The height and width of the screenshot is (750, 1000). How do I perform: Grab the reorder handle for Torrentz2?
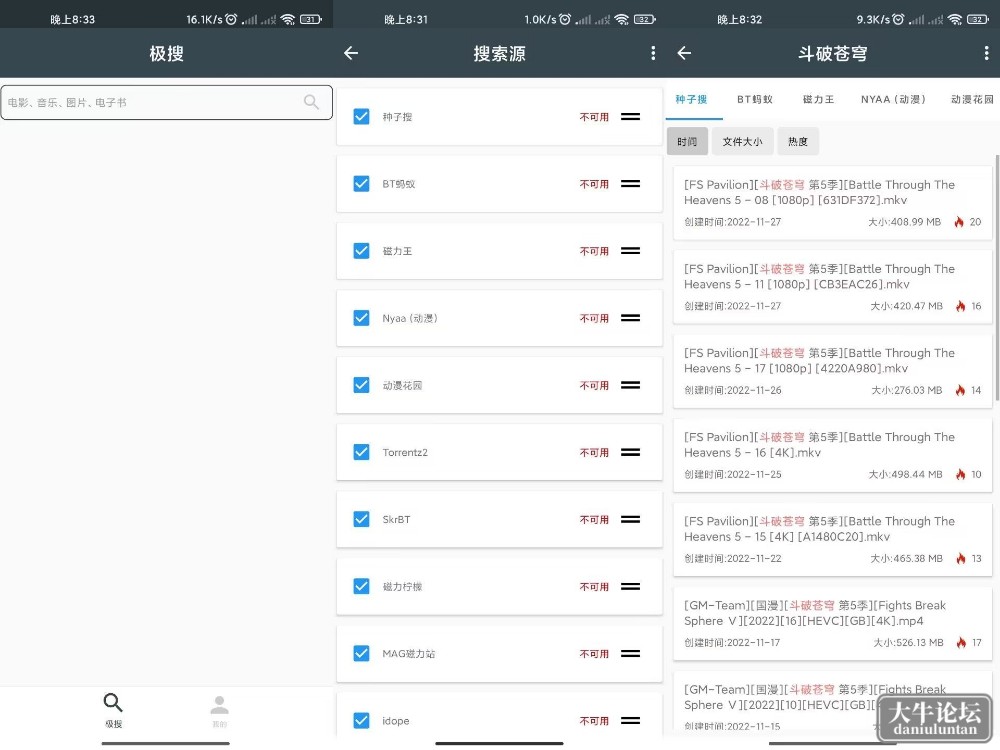(x=631, y=452)
